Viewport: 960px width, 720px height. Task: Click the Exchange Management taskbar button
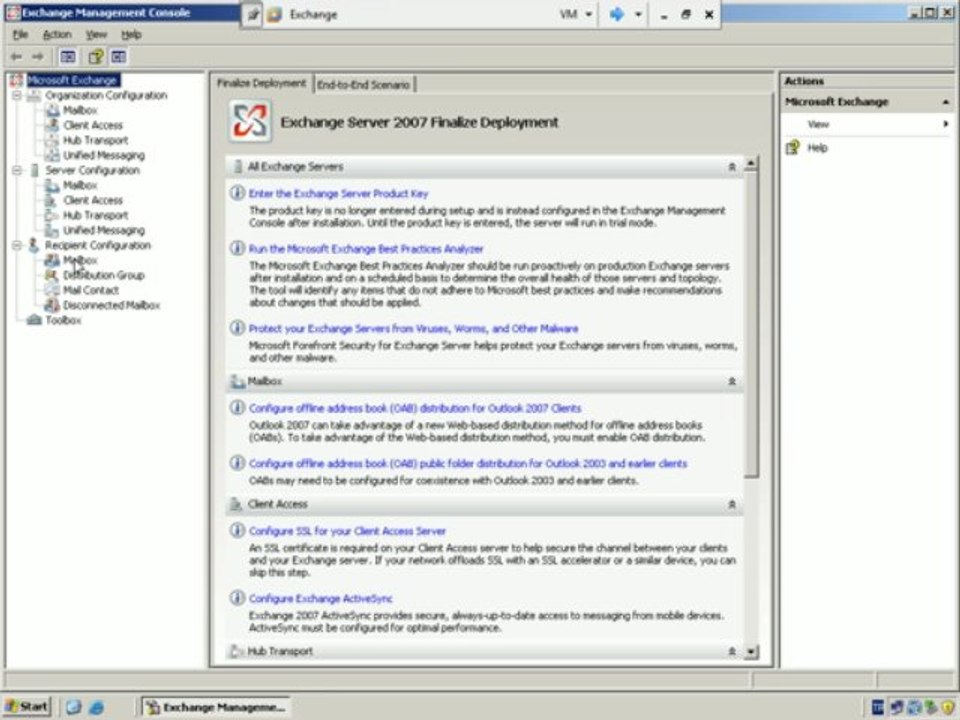(x=216, y=707)
